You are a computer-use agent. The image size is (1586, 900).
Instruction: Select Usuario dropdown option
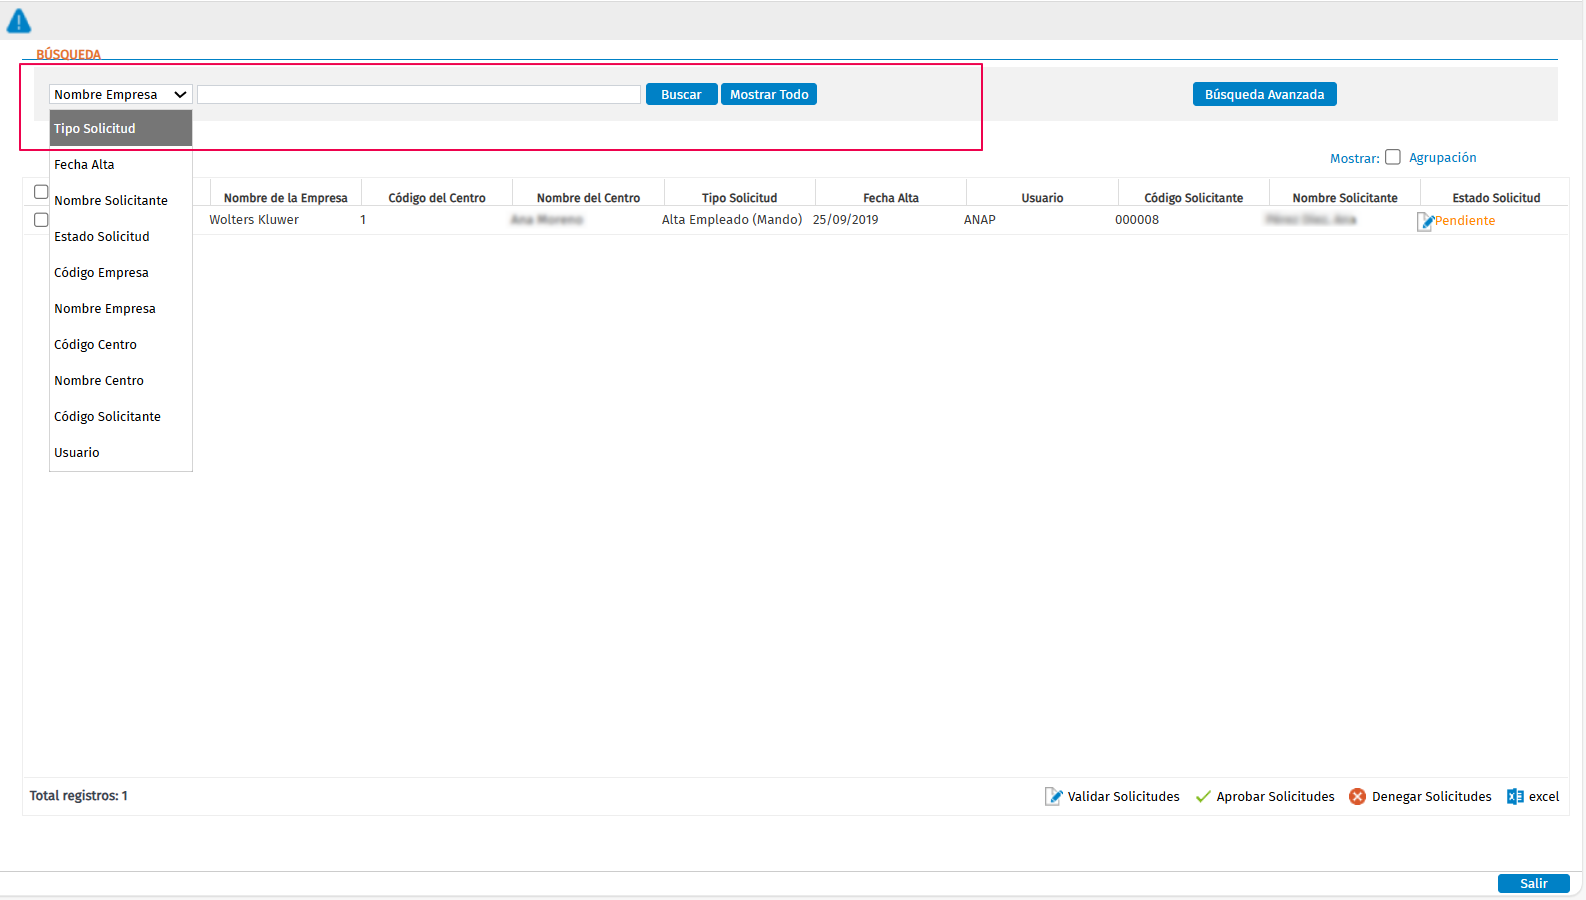pyautogui.click(x=121, y=452)
